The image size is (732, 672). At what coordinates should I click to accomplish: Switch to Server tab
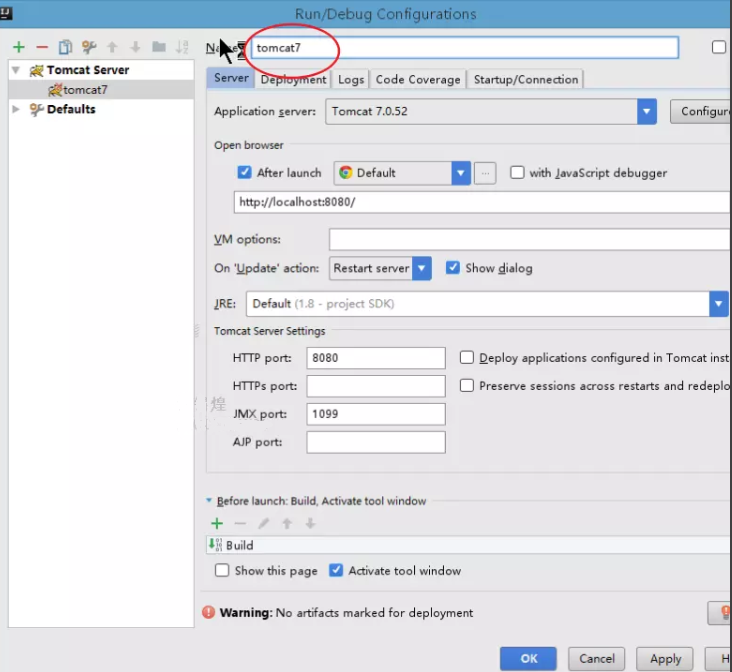pyautogui.click(x=231, y=78)
